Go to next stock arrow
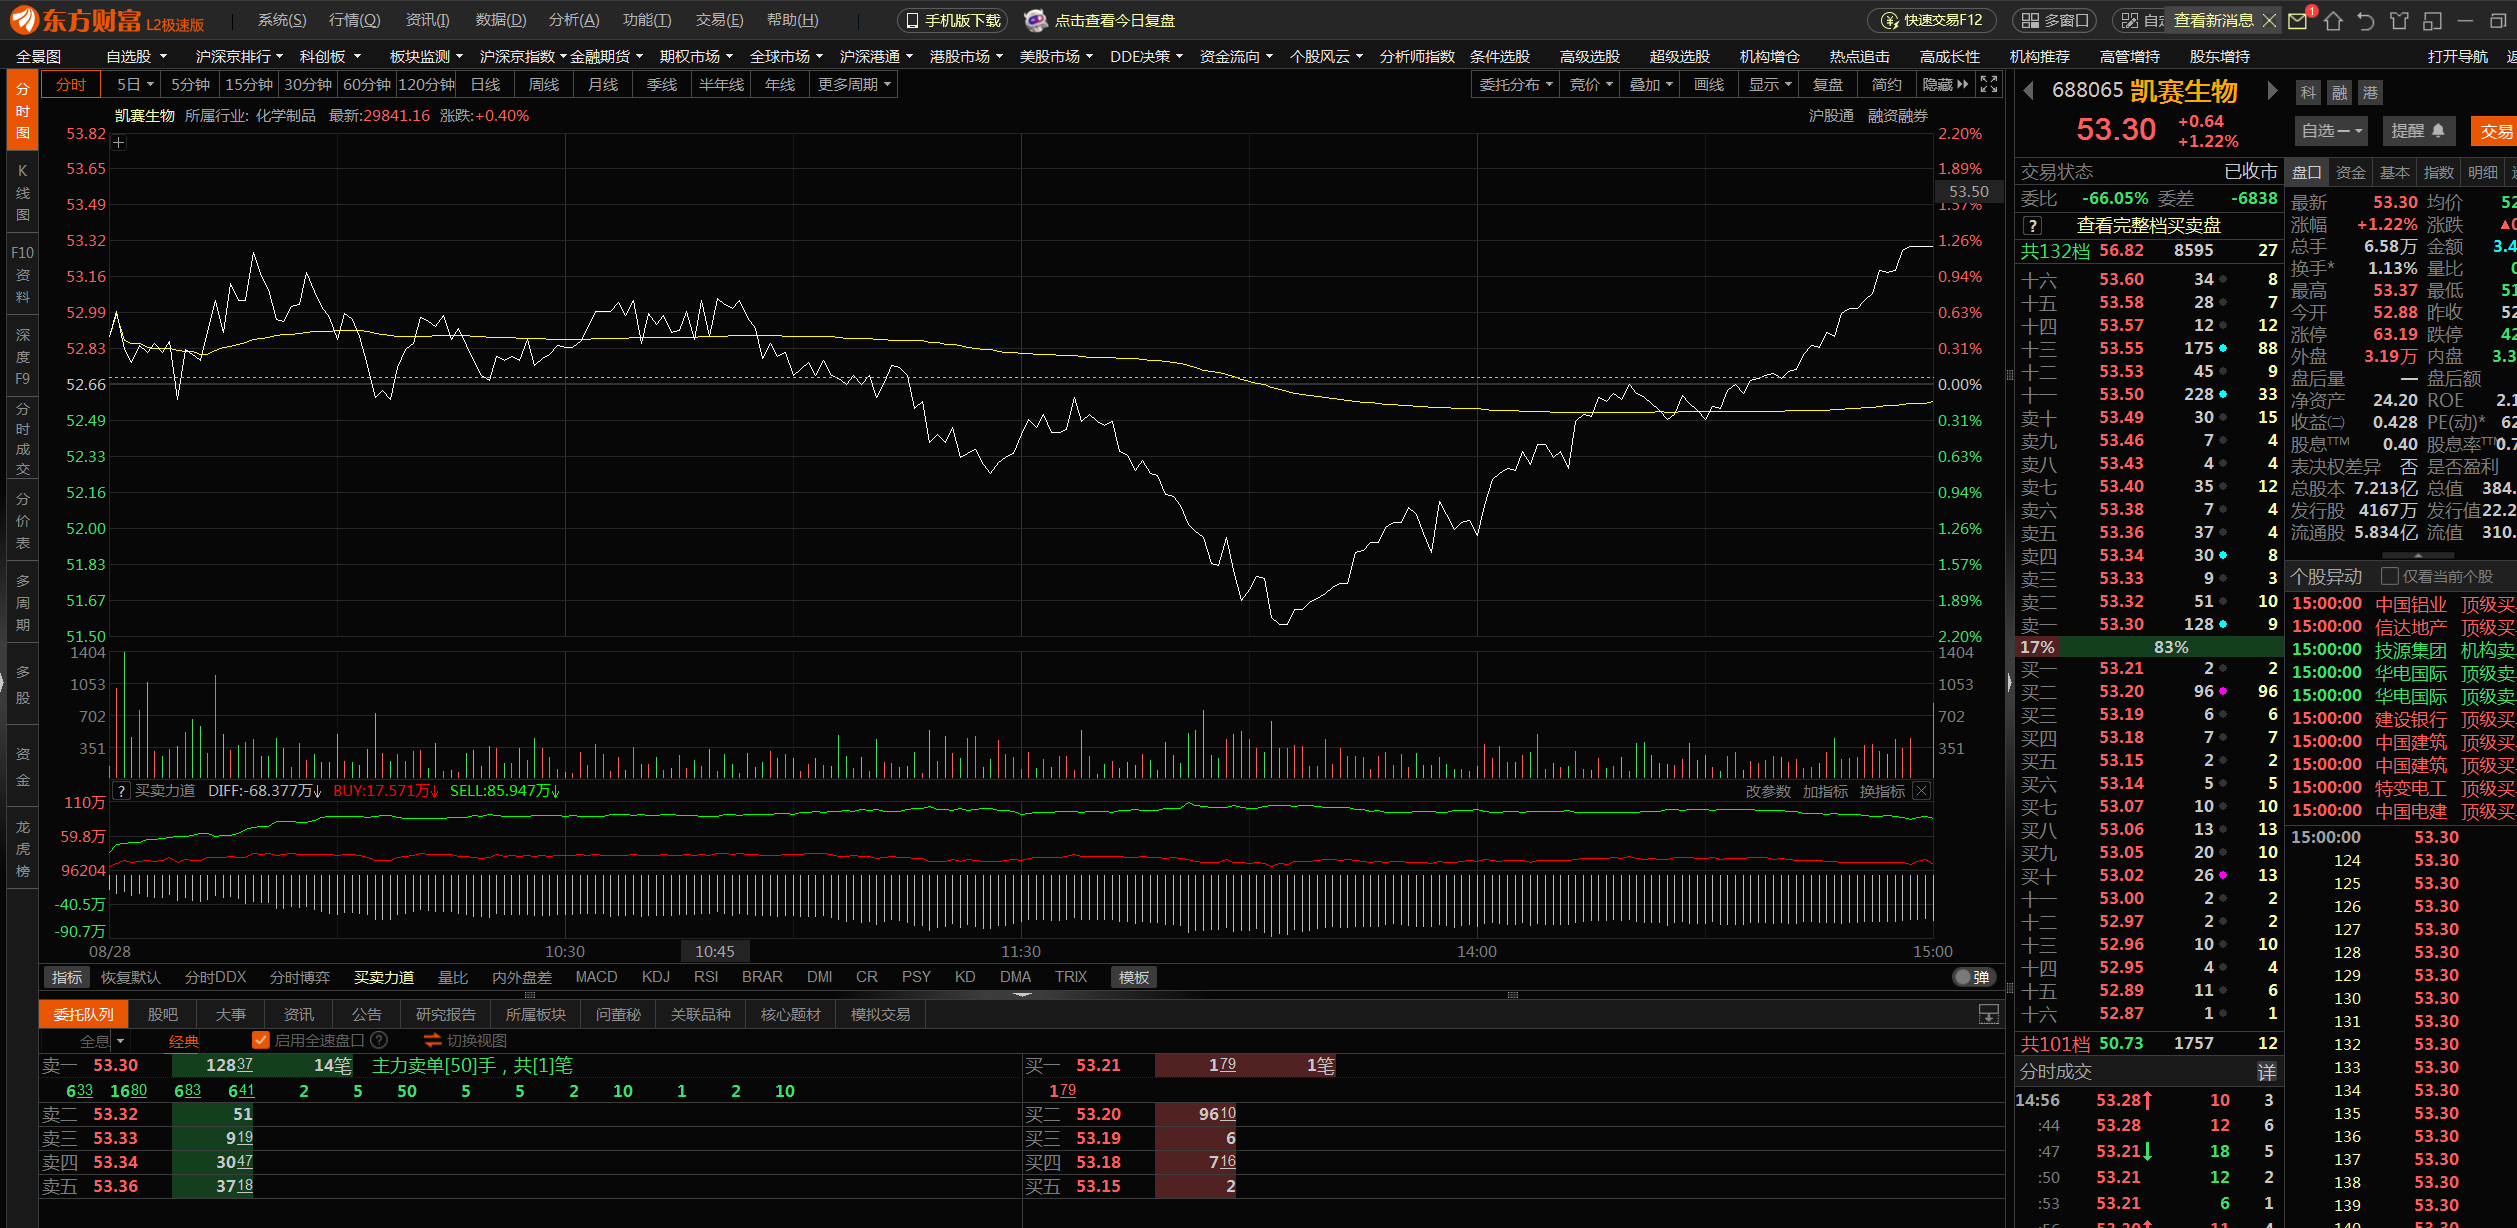The height and width of the screenshot is (1228, 2517). pos(2272,91)
